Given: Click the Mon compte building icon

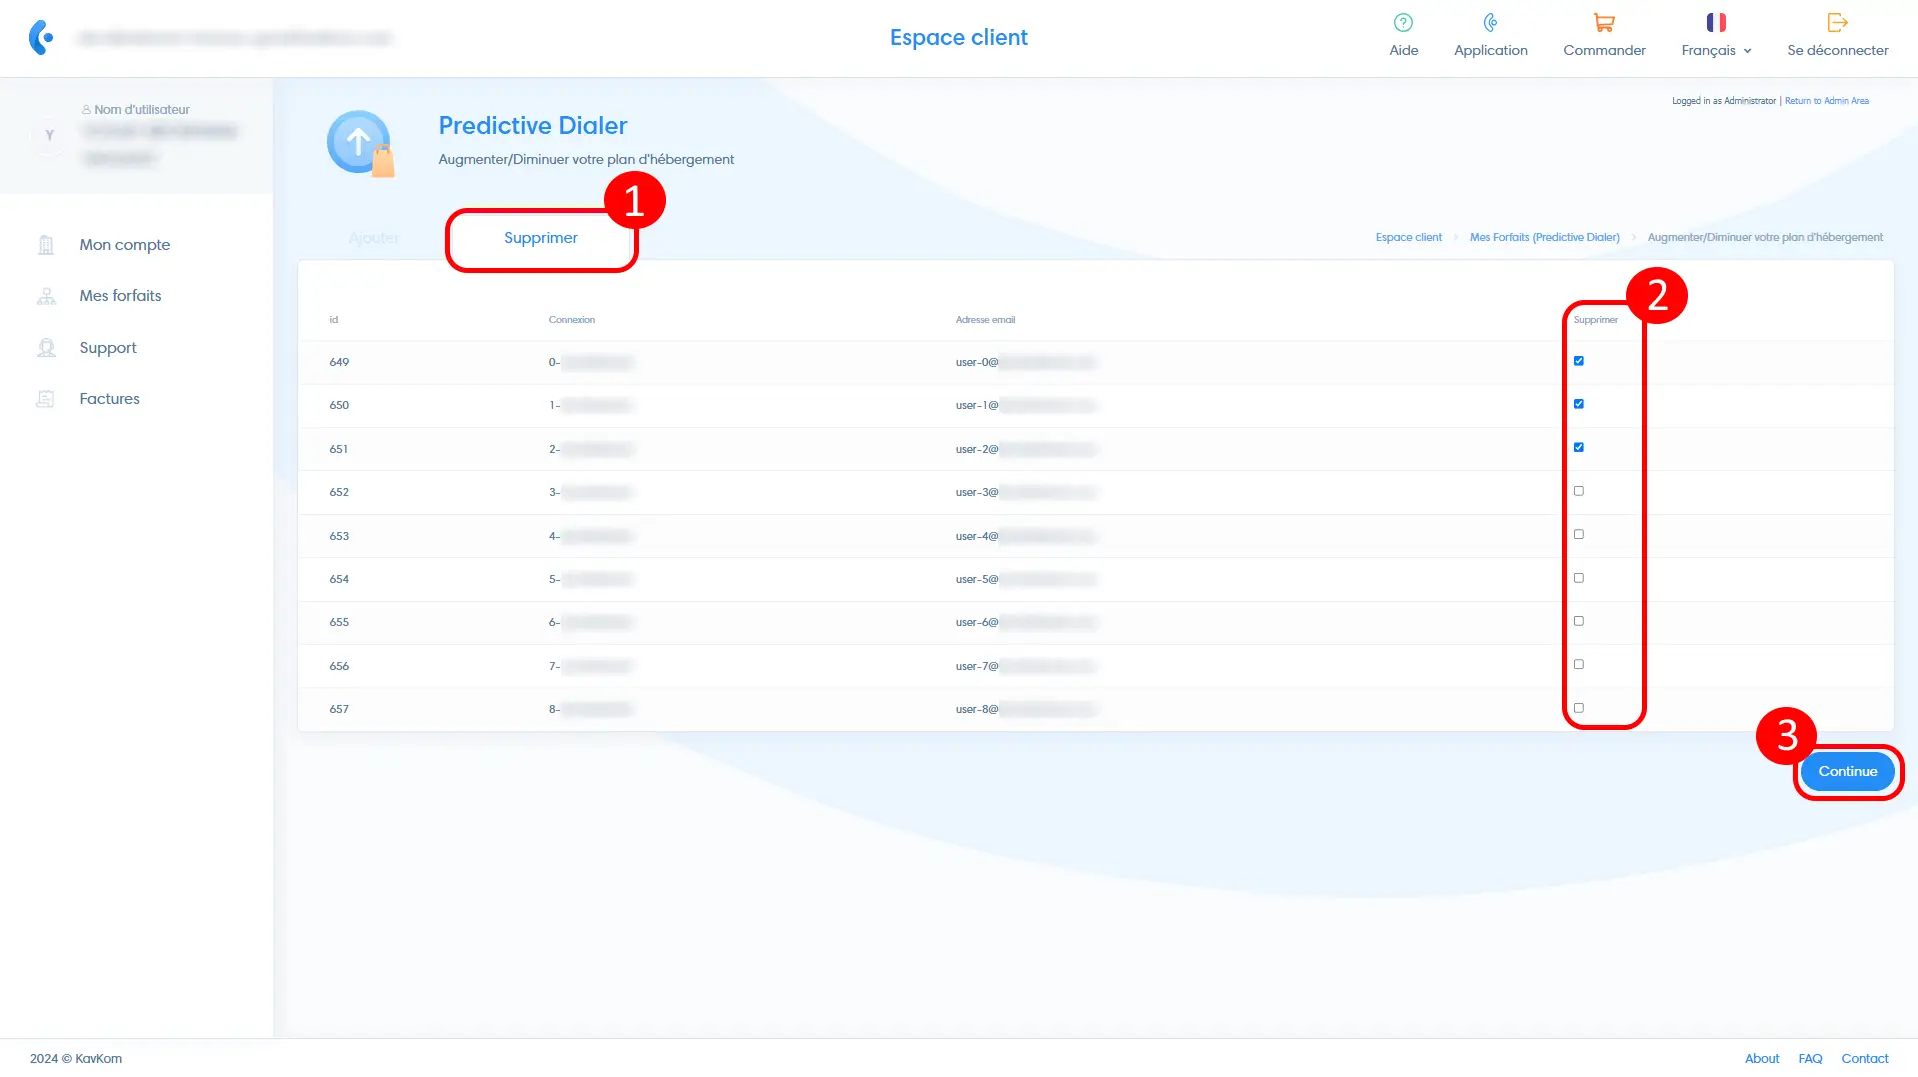Looking at the screenshot, I should coord(46,245).
